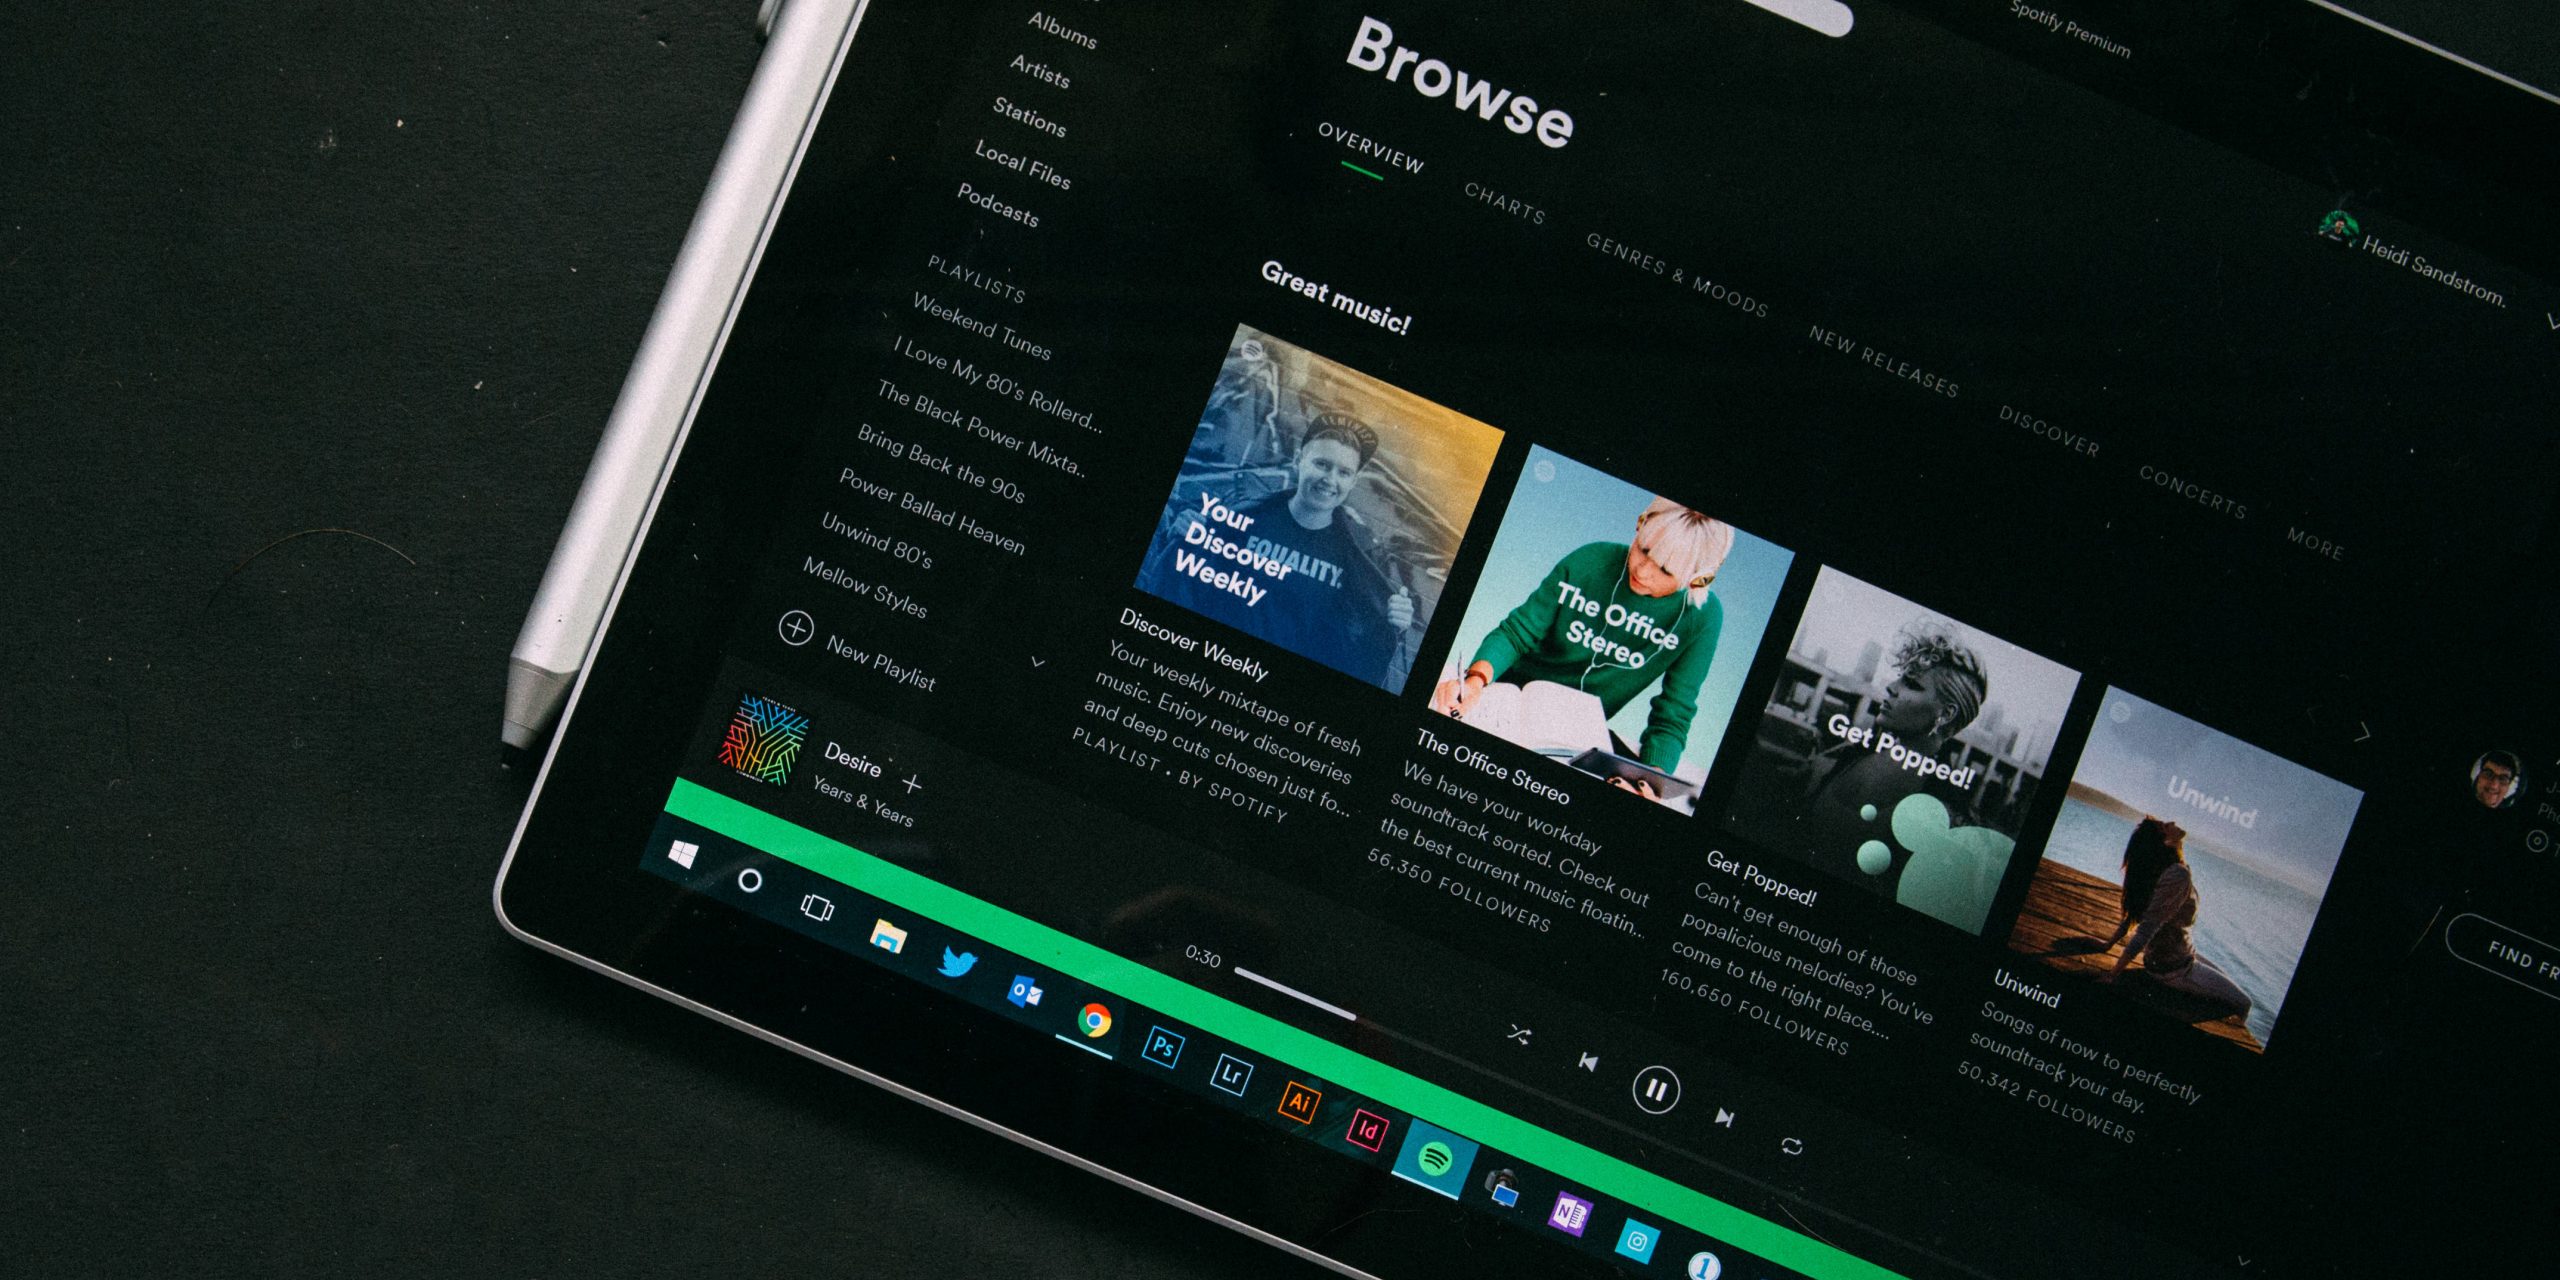This screenshot has height=1280, width=2560.
Task: Open the Desire album cover art
Action: (x=763, y=739)
